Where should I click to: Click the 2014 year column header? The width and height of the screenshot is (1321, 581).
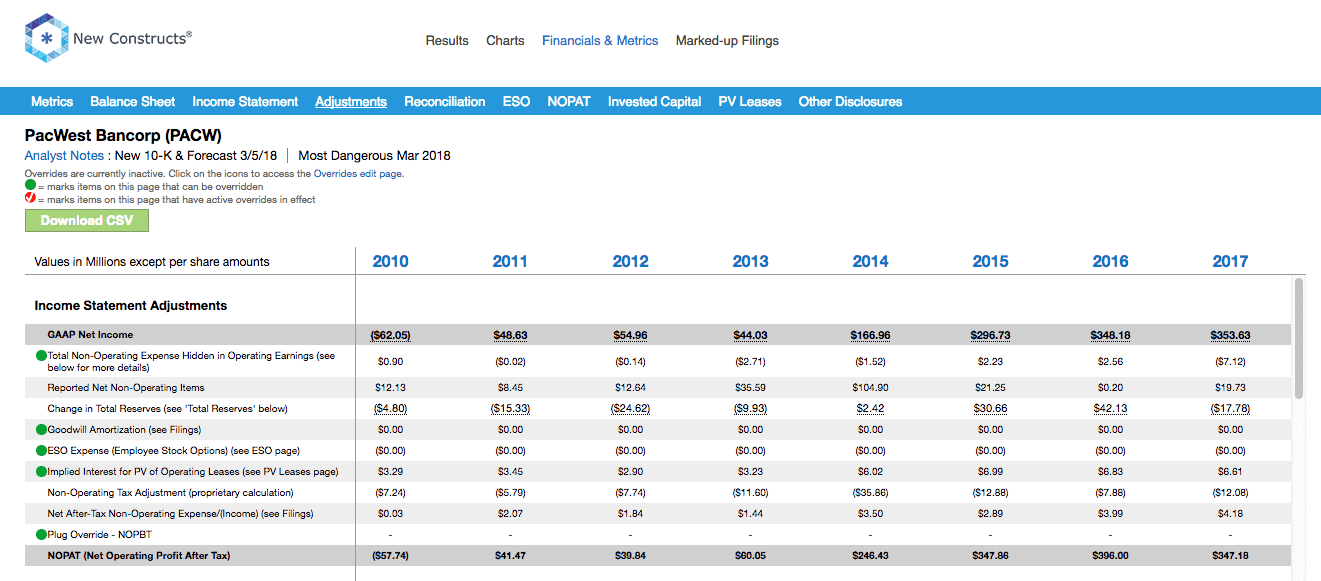pos(870,261)
